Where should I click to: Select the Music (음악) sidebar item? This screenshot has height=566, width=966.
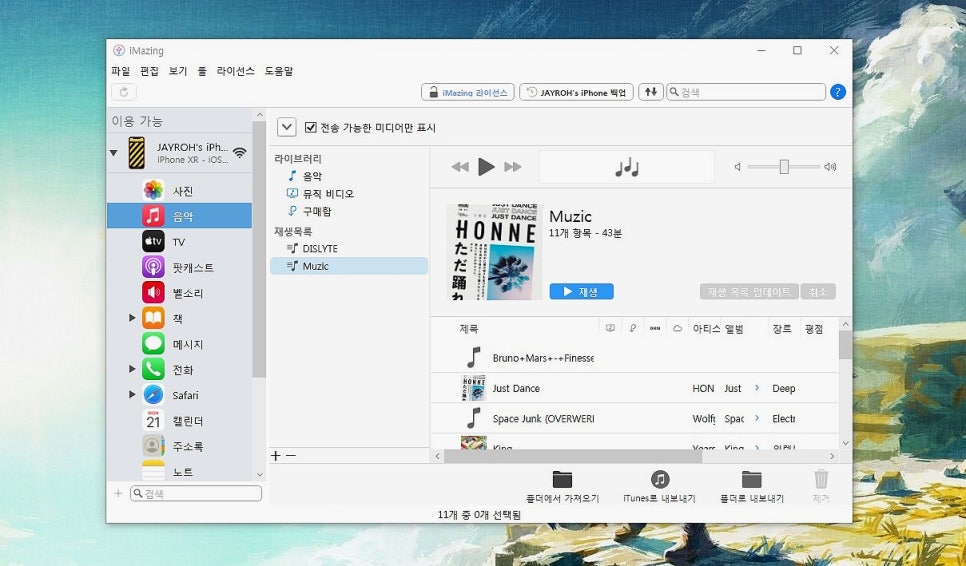coord(179,216)
